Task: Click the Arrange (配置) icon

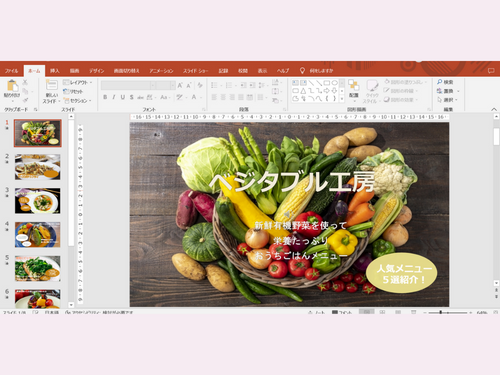Action: point(353,85)
